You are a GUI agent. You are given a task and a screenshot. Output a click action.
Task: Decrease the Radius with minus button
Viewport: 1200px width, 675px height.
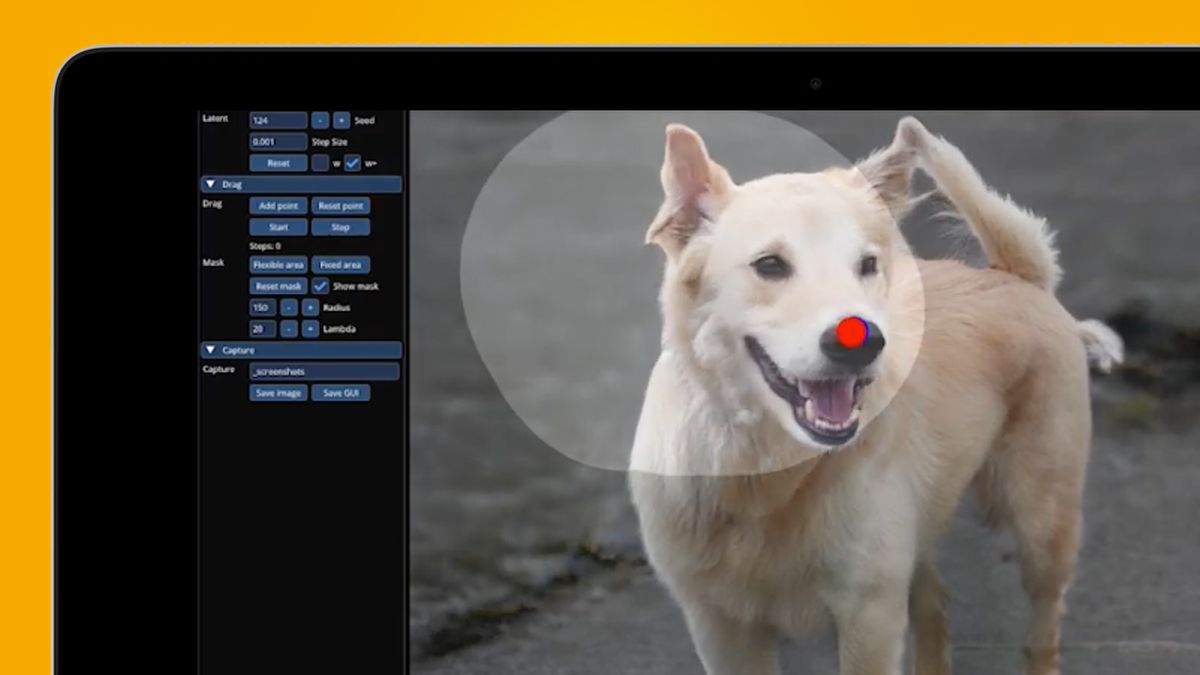289,308
